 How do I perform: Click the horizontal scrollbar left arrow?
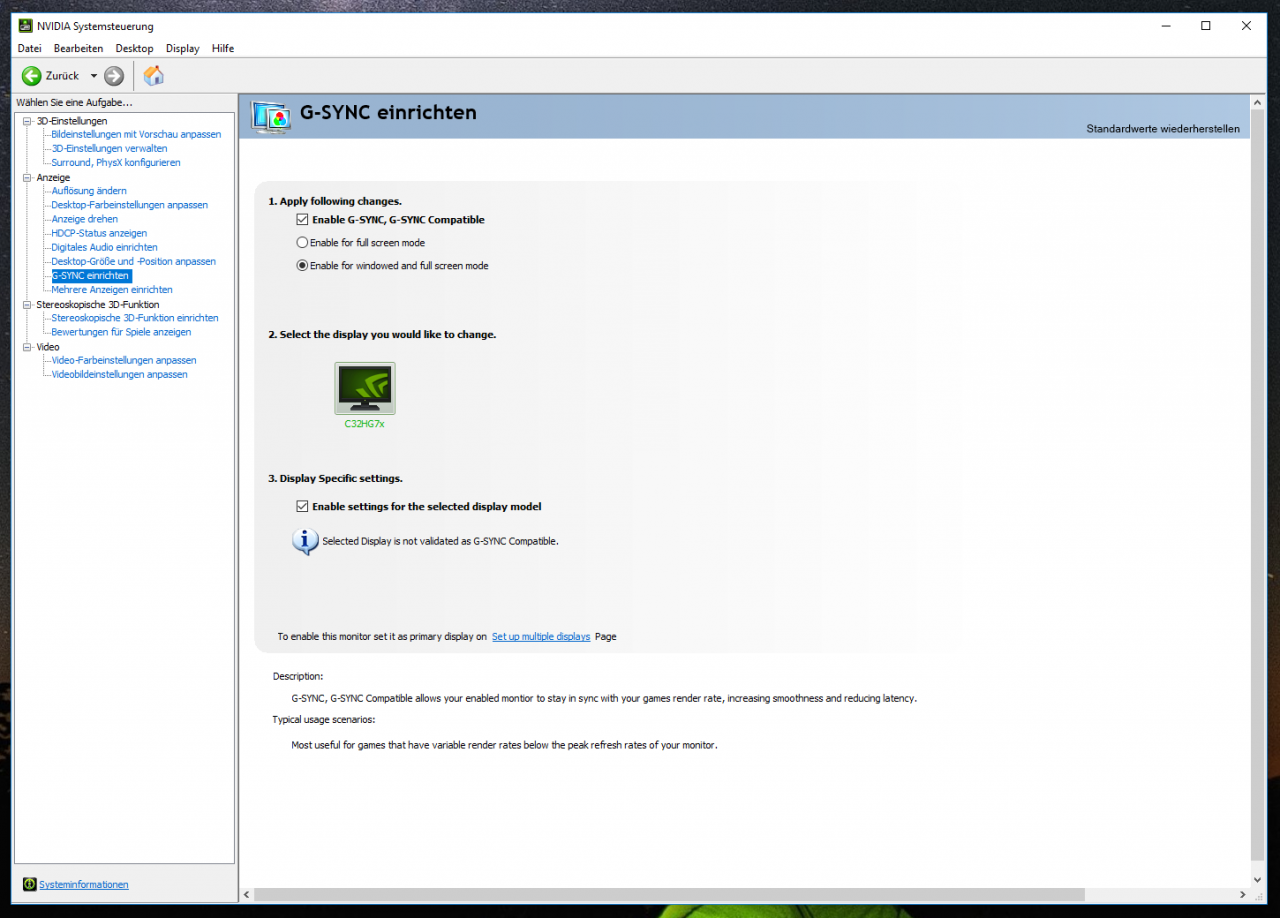tap(247, 894)
